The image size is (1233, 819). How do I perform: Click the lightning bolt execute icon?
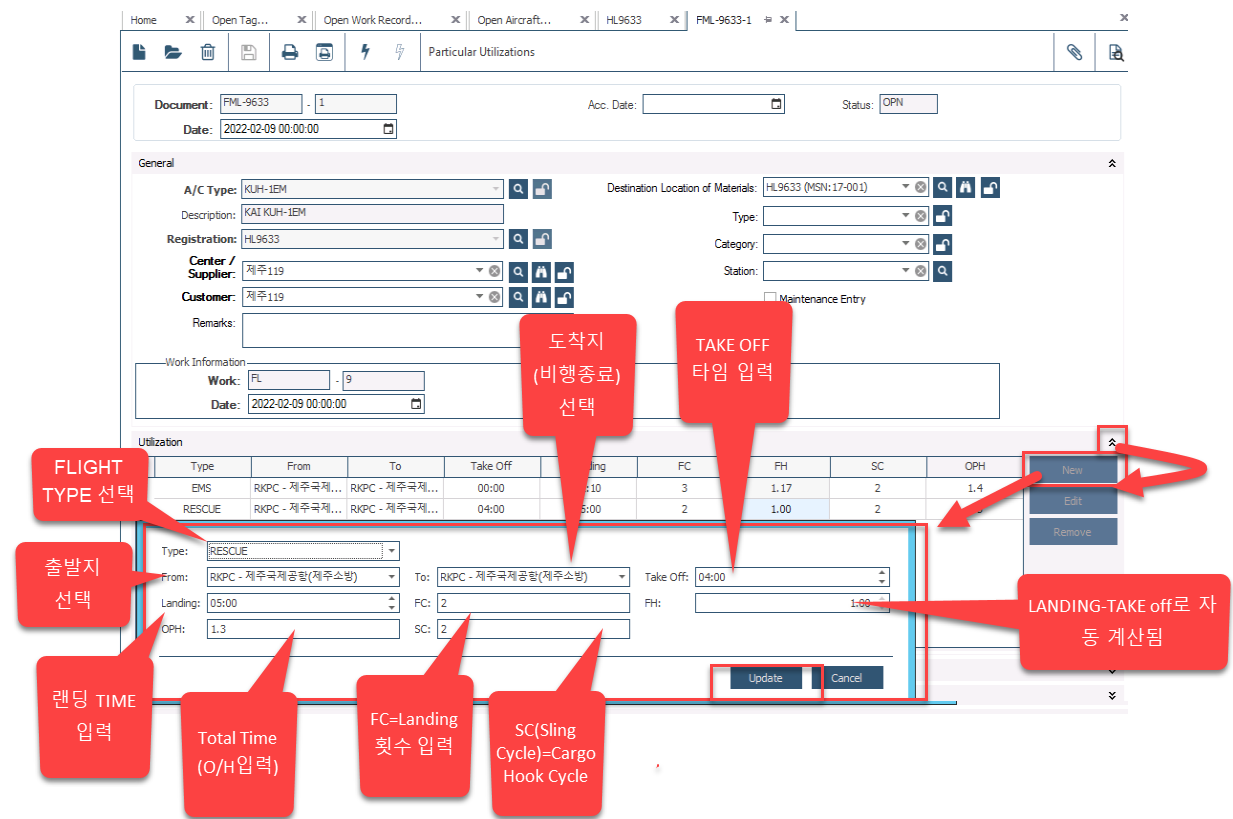click(x=365, y=52)
